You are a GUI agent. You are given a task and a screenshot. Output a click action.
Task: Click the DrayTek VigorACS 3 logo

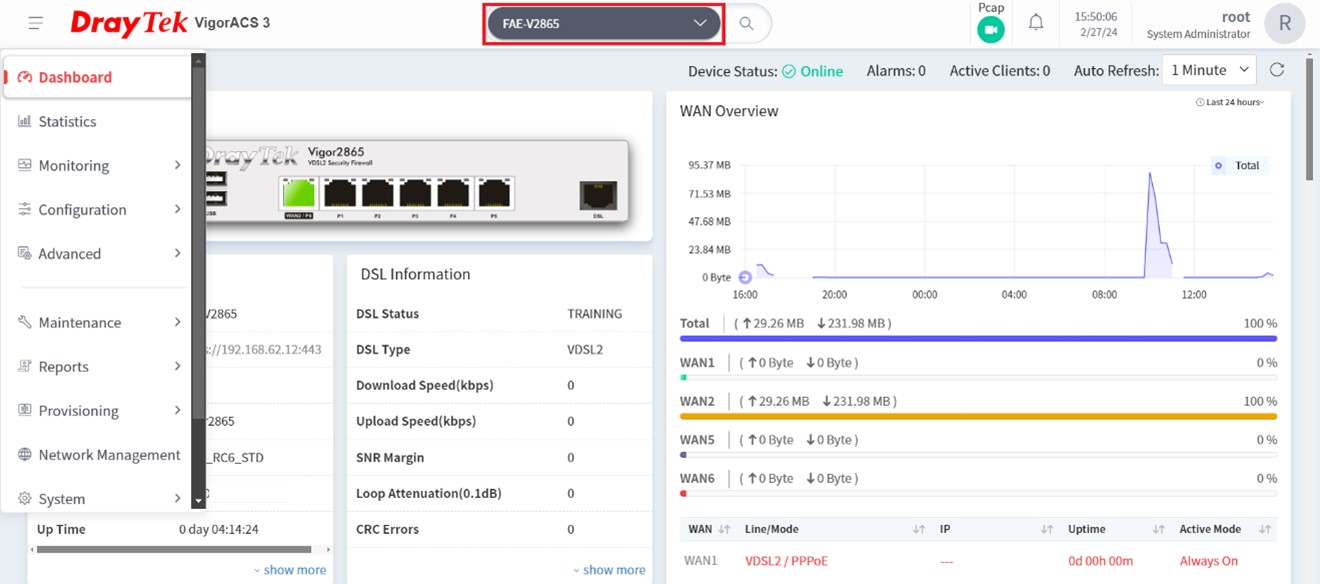(170, 23)
